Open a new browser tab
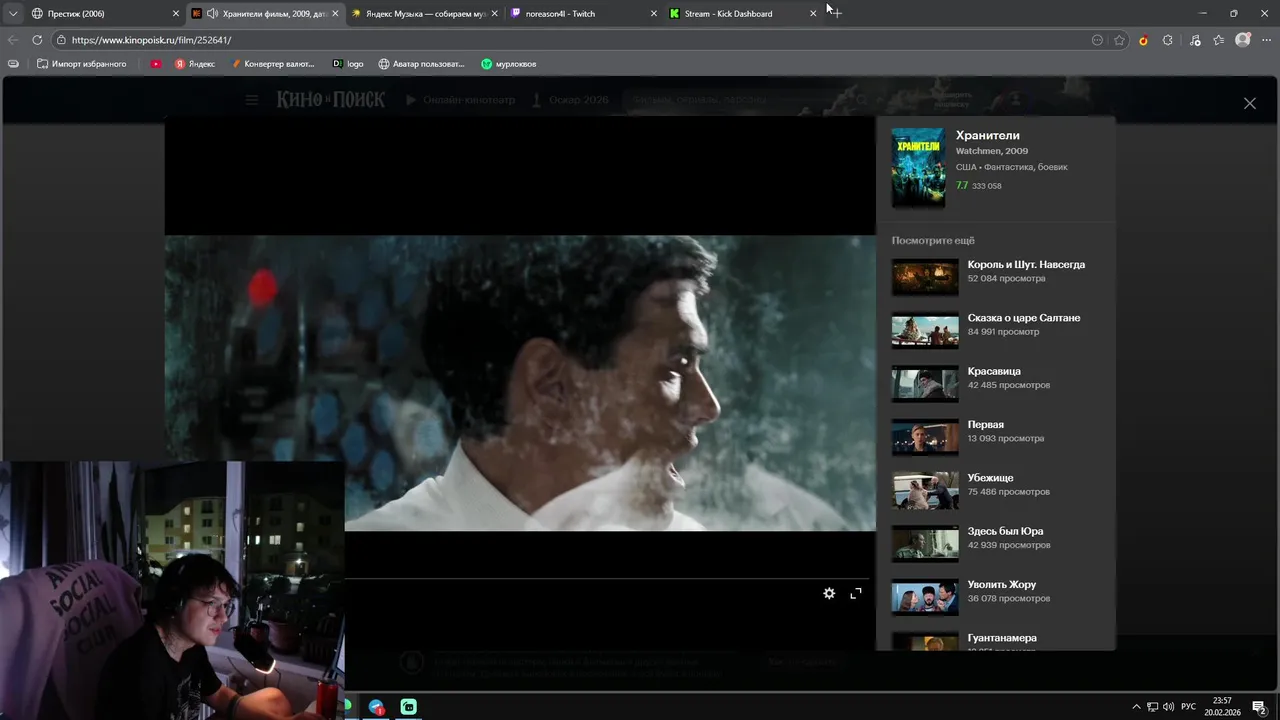 (x=835, y=13)
